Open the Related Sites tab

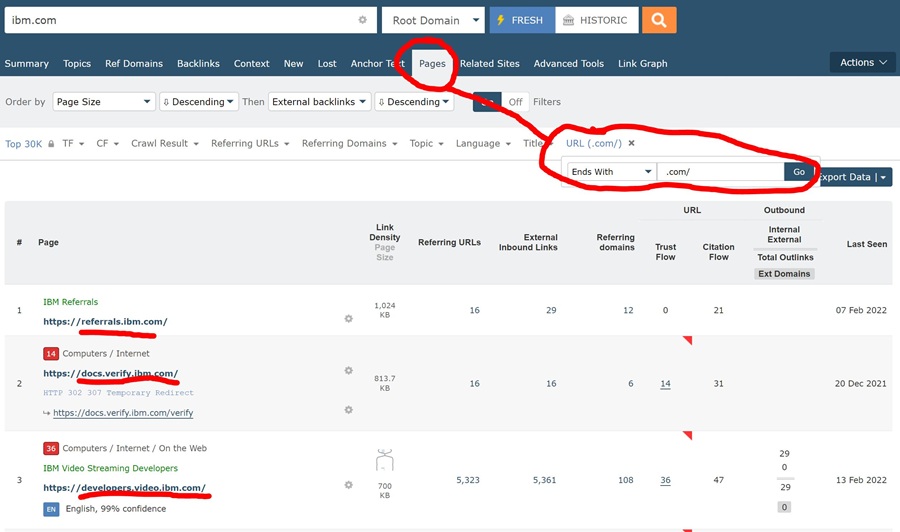(x=490, y=64)
